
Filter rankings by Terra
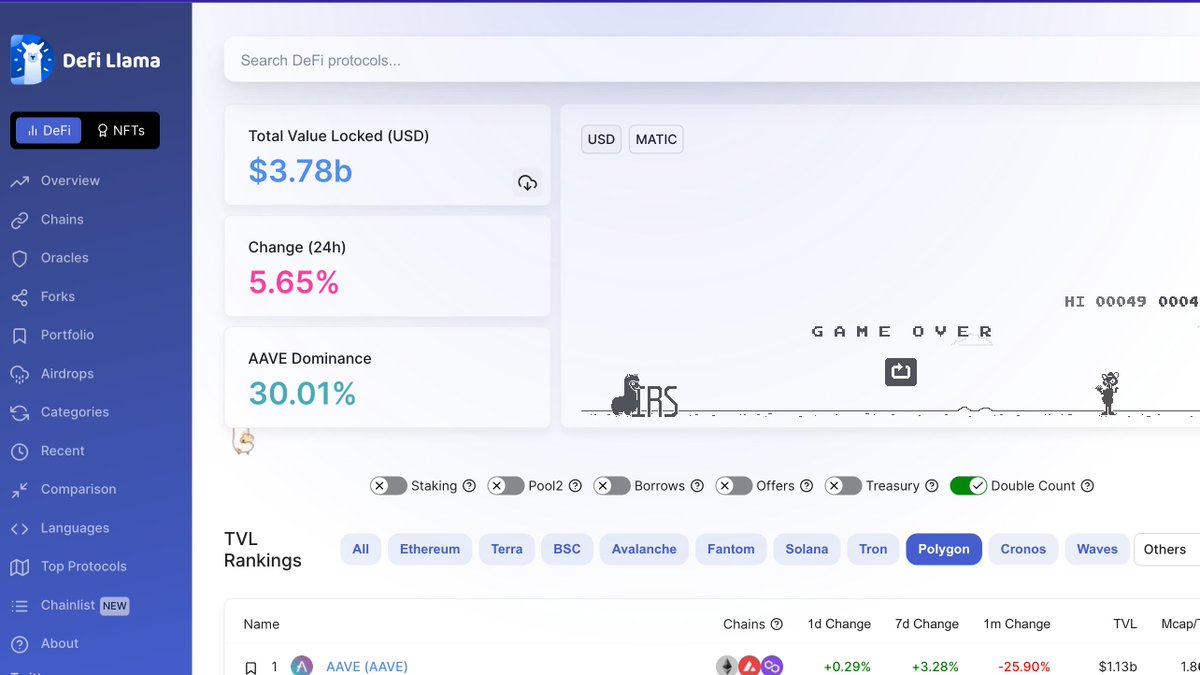coord(507,549)
